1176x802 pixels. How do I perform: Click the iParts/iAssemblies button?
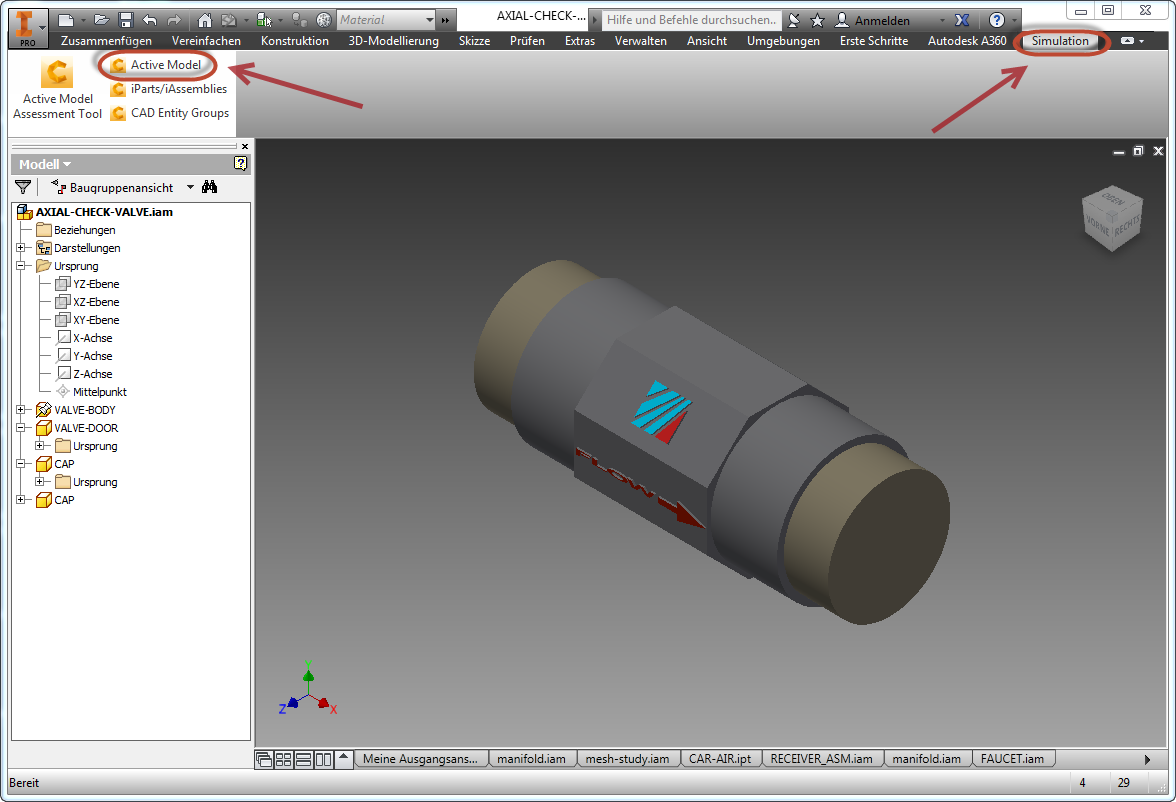click(169, 89)
